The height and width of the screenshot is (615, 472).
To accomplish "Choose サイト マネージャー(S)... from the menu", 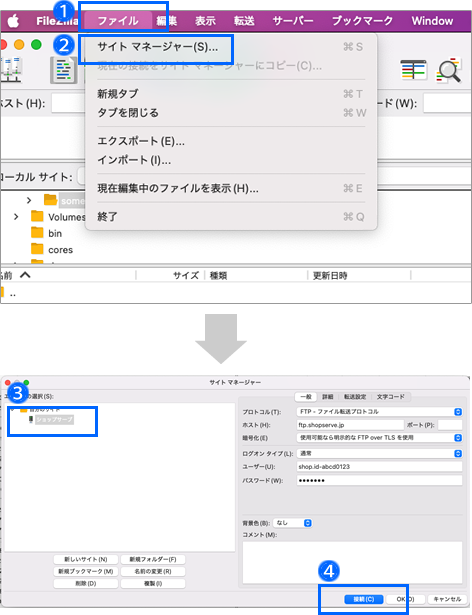I will click(158, 47).
